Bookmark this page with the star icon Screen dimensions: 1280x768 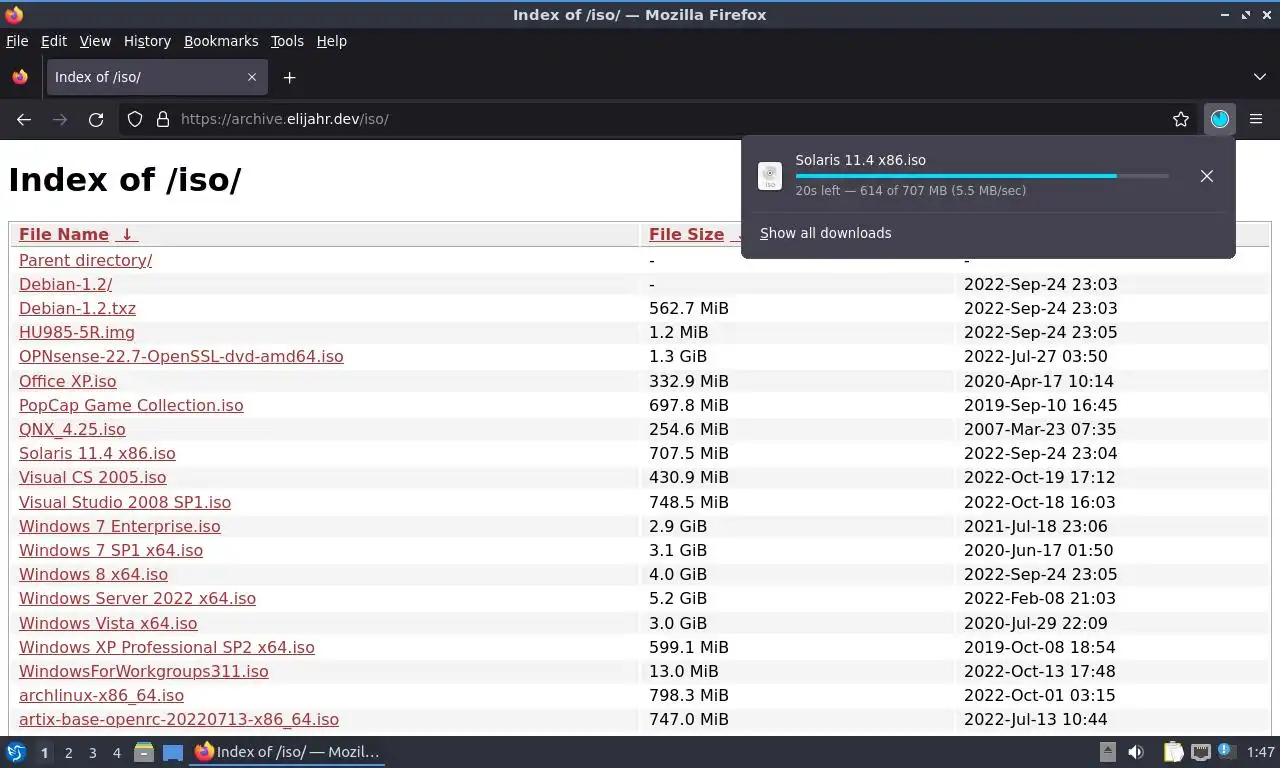click(1181, 119)
